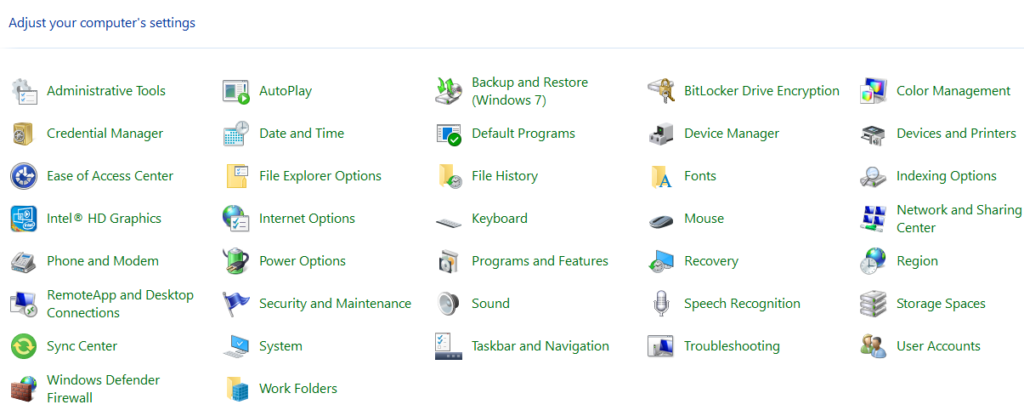Click the Devices and Printers icon
Viewport: 1024px width, 416px height.
coord(873,134)
